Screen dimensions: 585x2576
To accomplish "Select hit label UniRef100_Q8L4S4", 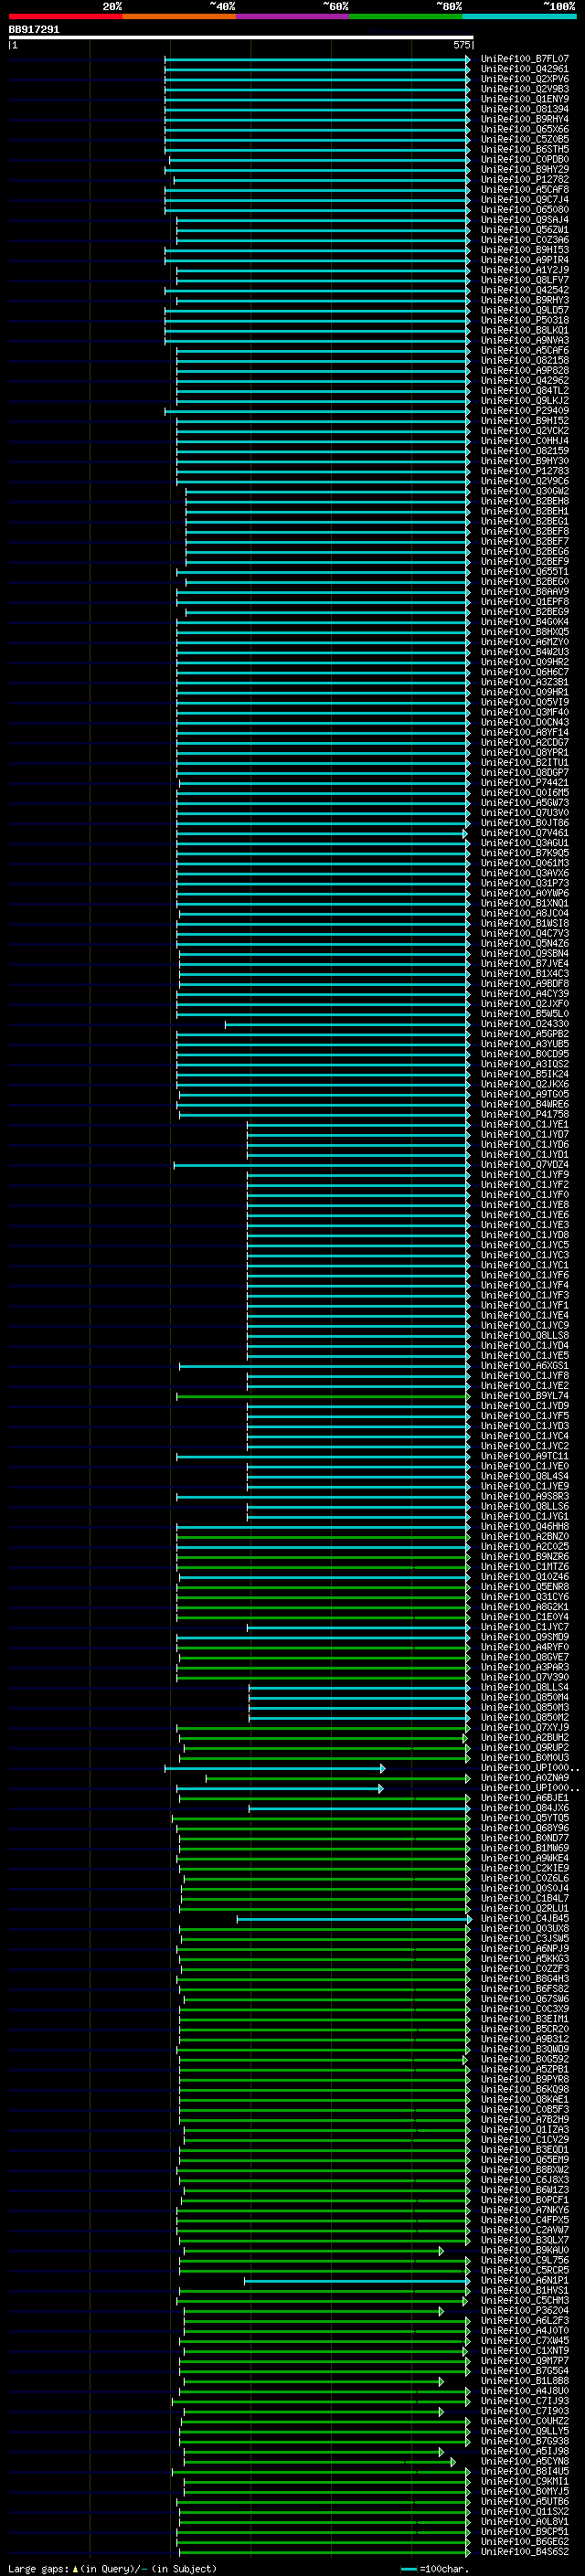I will click(525, 1476).
